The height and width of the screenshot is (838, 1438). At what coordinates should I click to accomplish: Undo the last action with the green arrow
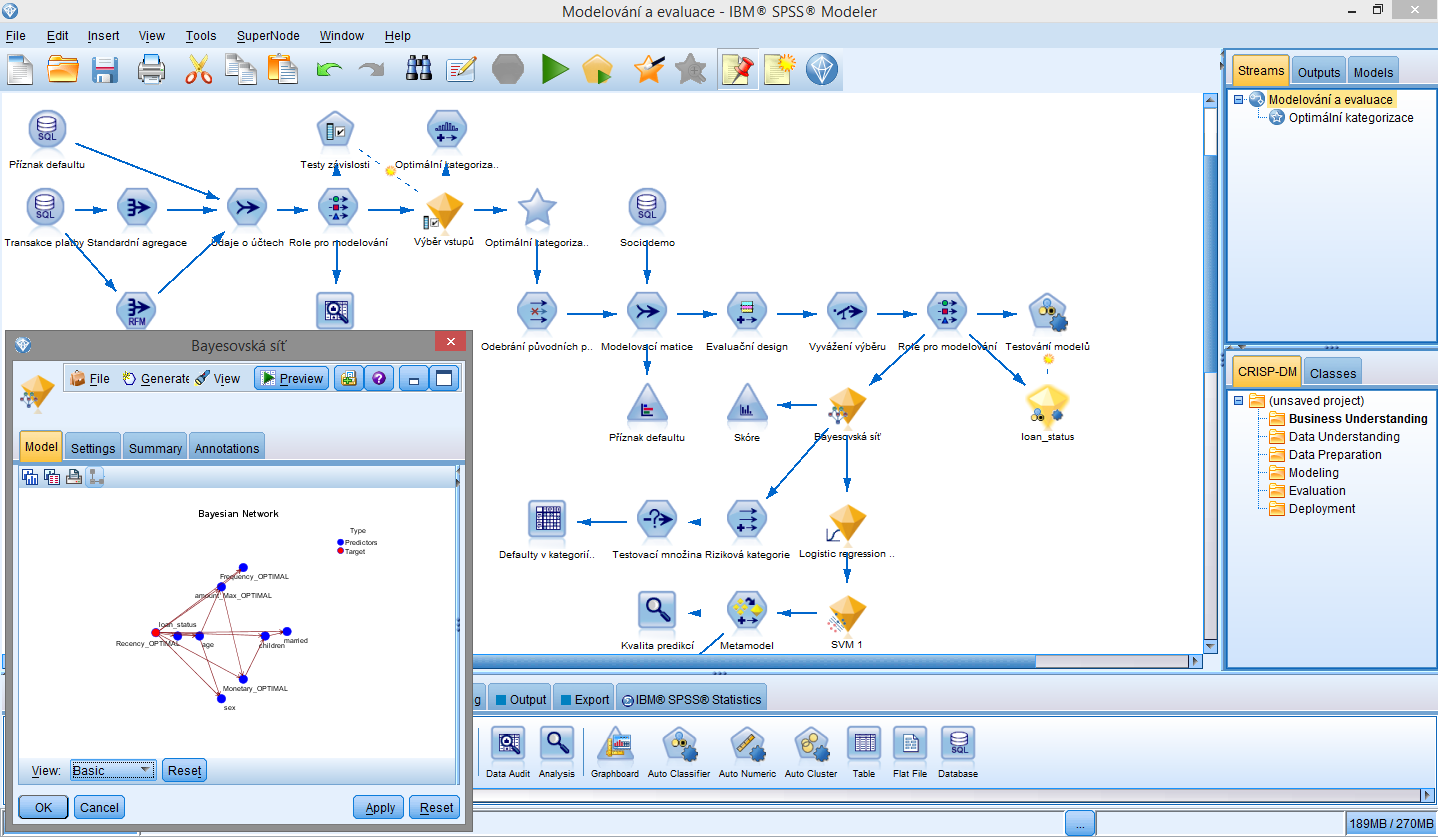329,69
